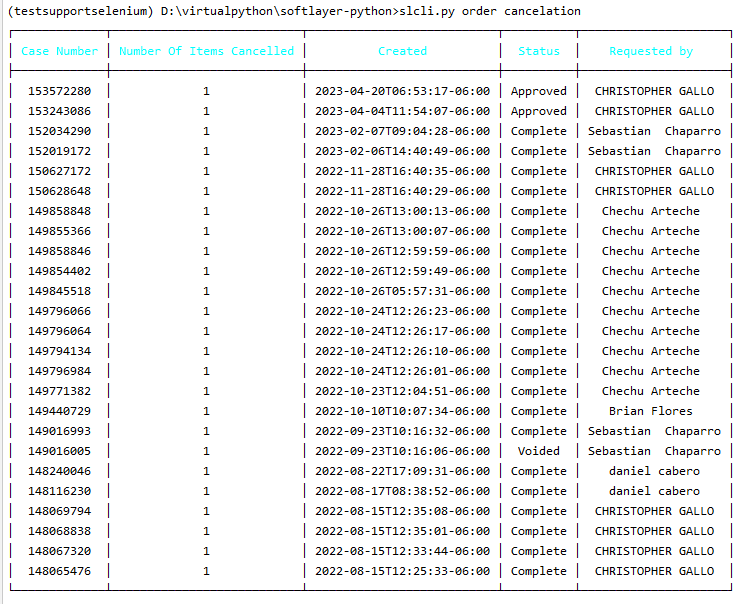Select case number 149796066
Viewport: 746px width, 604px height.
point(59,311)
